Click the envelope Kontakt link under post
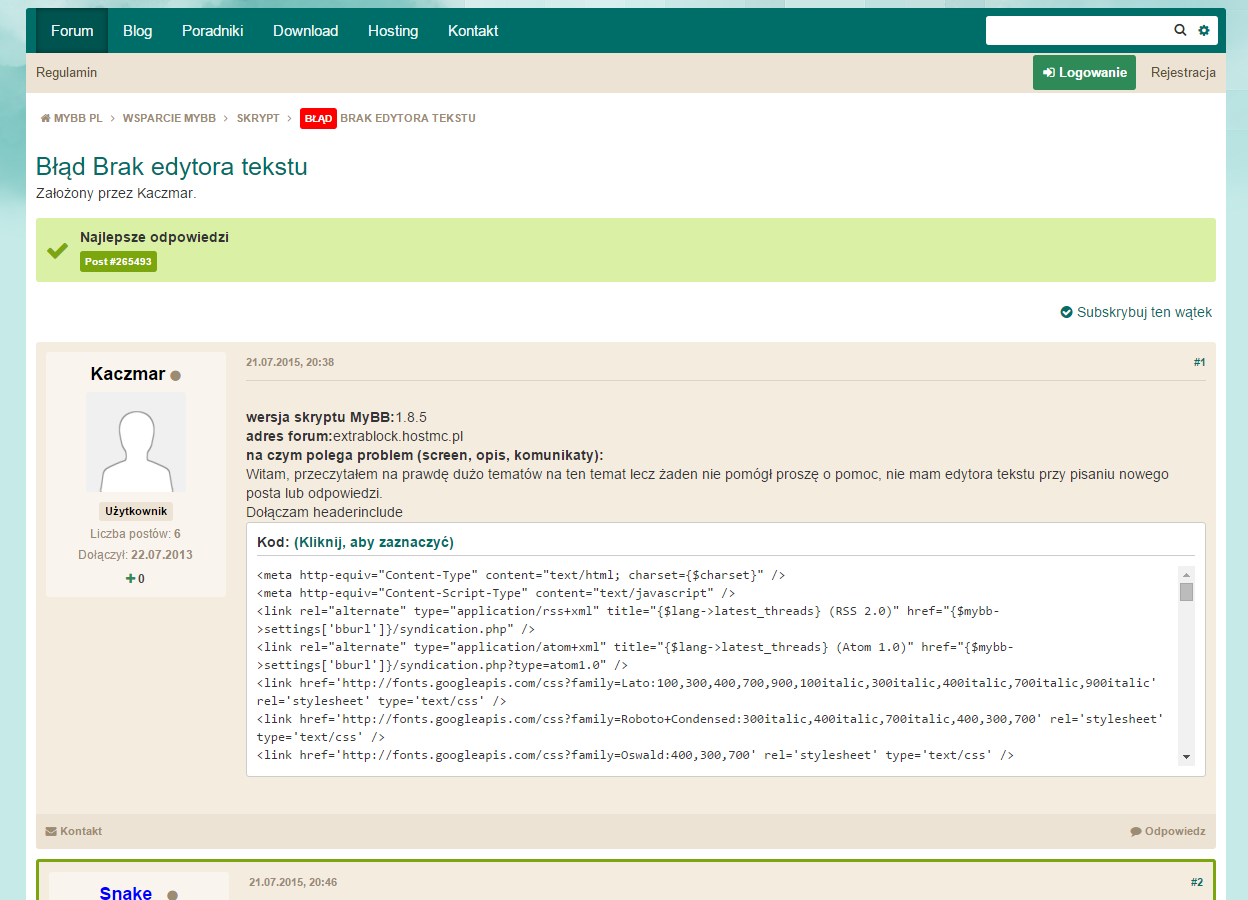The image size is (1248, 900). tap(74, 831)
